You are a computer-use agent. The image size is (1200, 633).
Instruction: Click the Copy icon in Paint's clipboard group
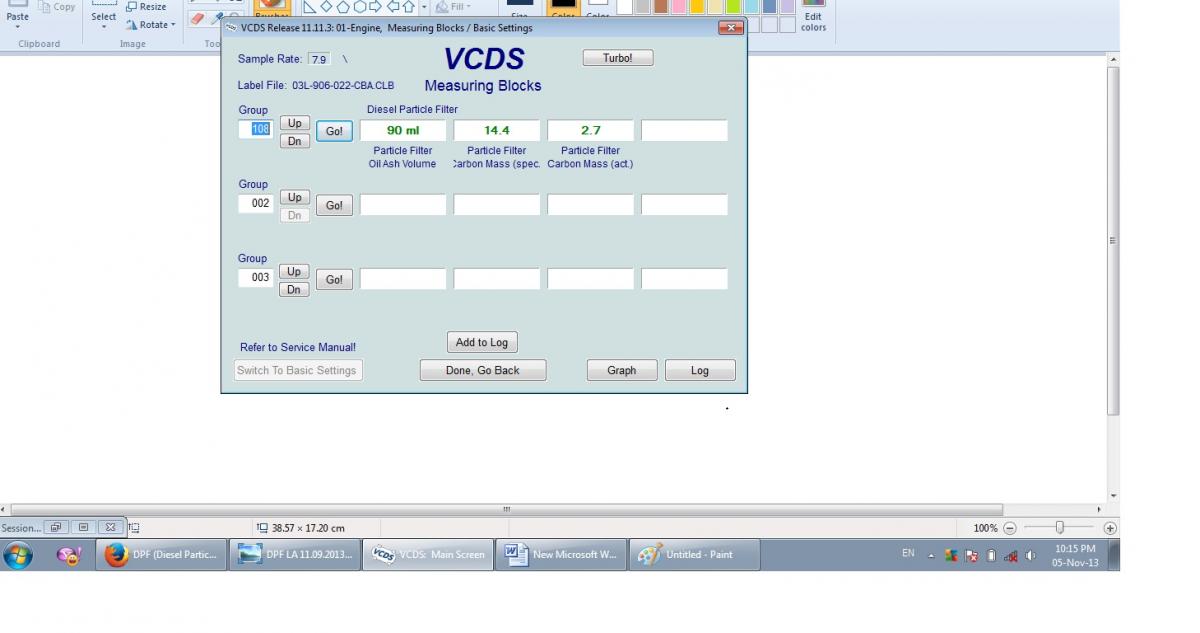pyautogui.click(x=45, y=6)
